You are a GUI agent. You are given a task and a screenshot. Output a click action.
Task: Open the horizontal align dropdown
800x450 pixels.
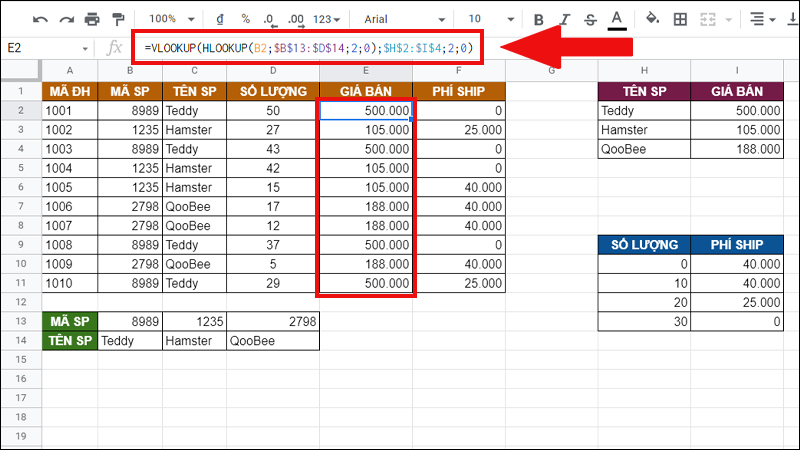coord(762,19)
